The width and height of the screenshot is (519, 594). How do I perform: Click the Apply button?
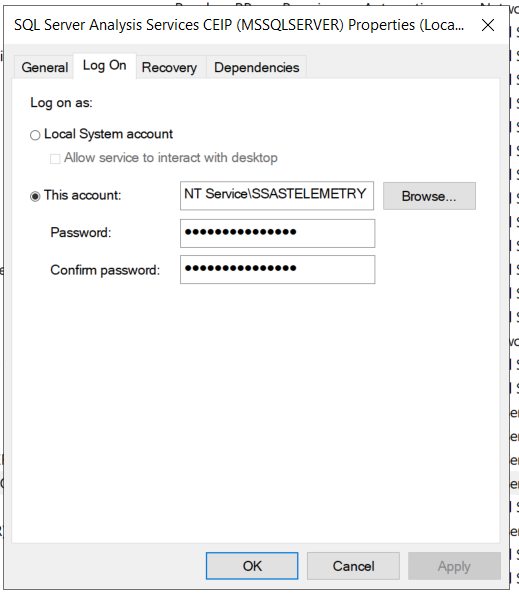tap(454, 566)
